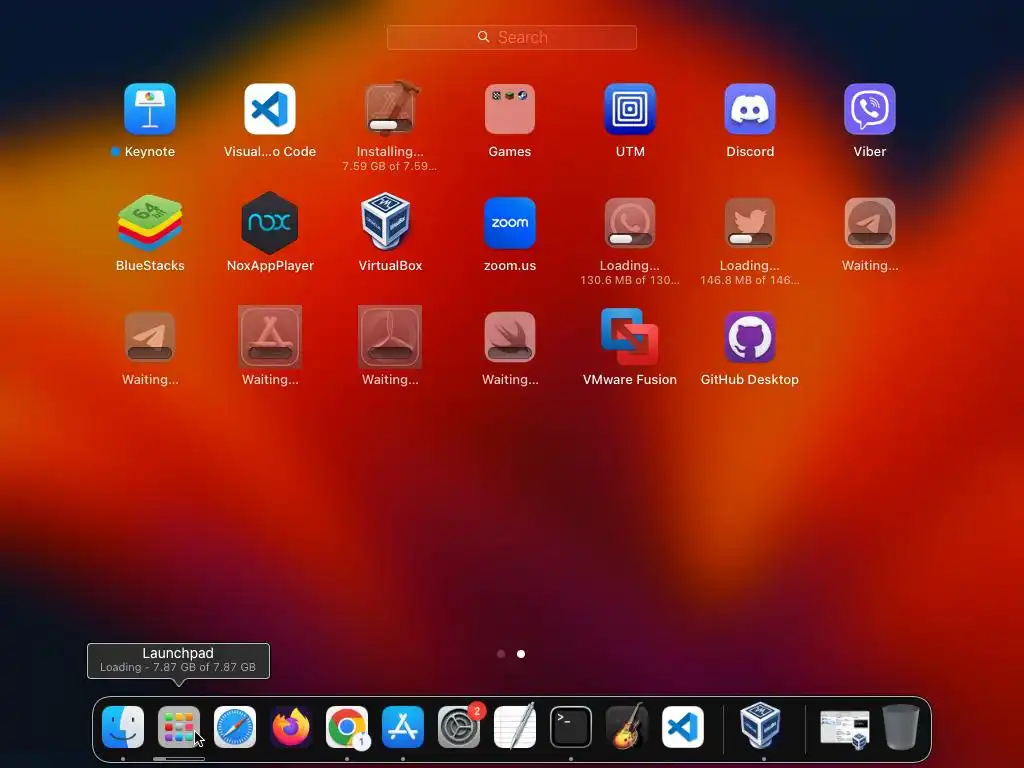Open Terminal from the Dock
1024x768 pixels.
point(571,727)
